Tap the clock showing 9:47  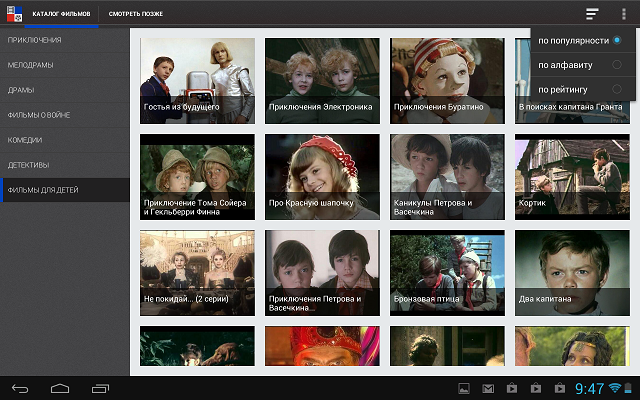tap(589, 389)
